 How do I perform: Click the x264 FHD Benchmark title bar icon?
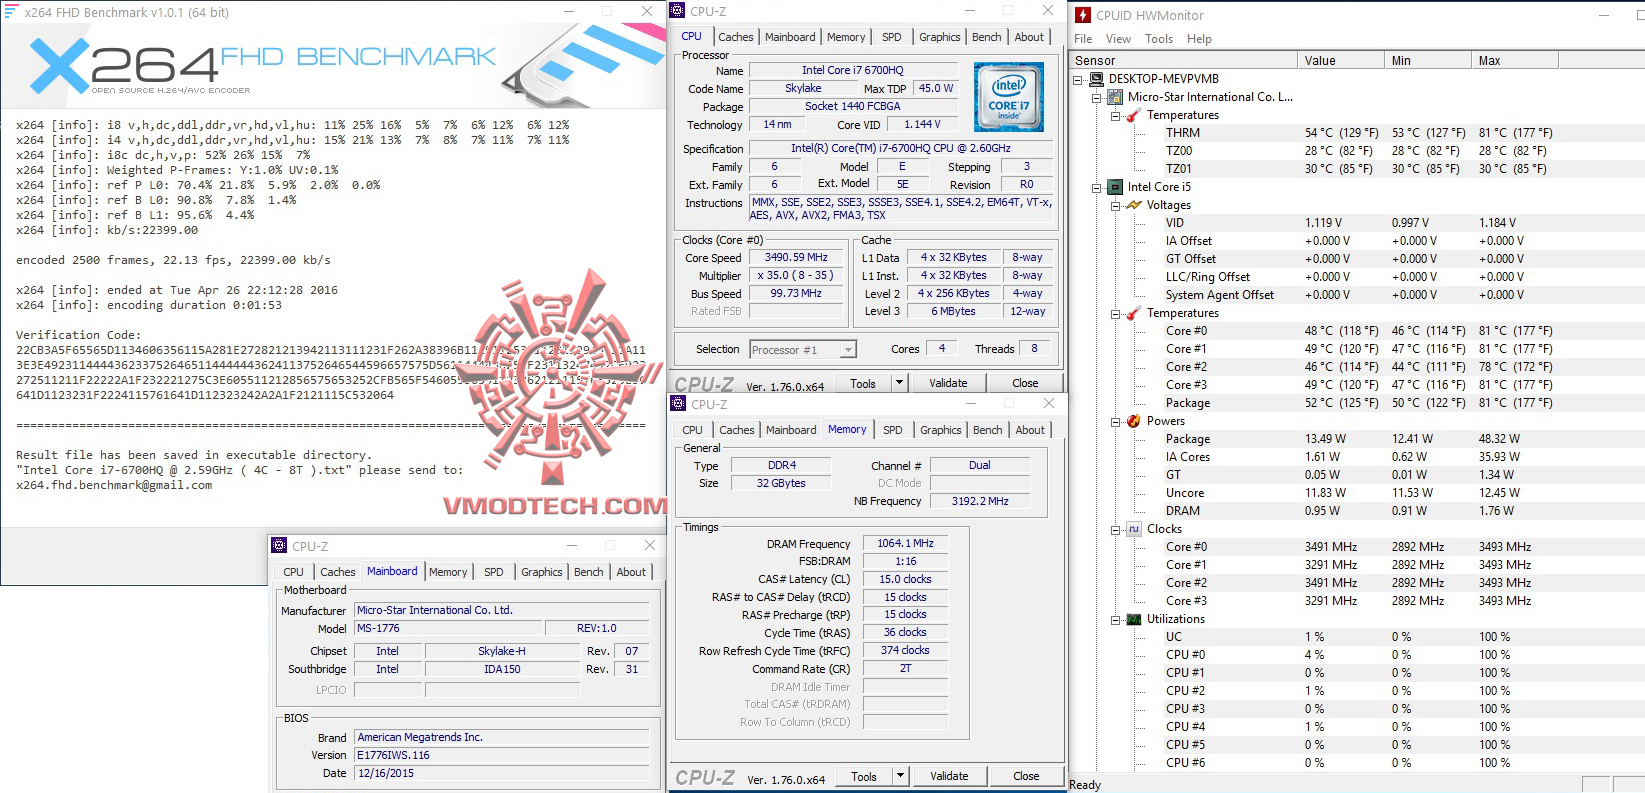pyautogui.click(x=12, y=12)
